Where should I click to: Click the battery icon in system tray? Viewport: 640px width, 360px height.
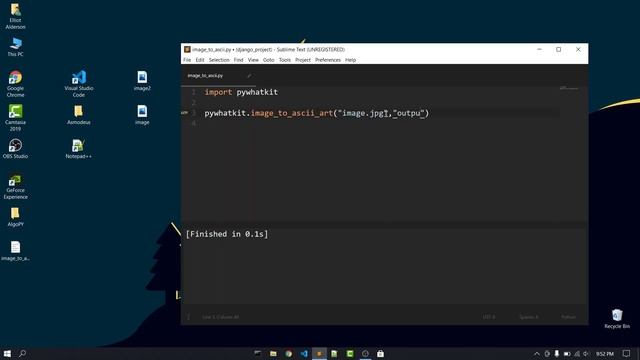(x=567, y=353)
